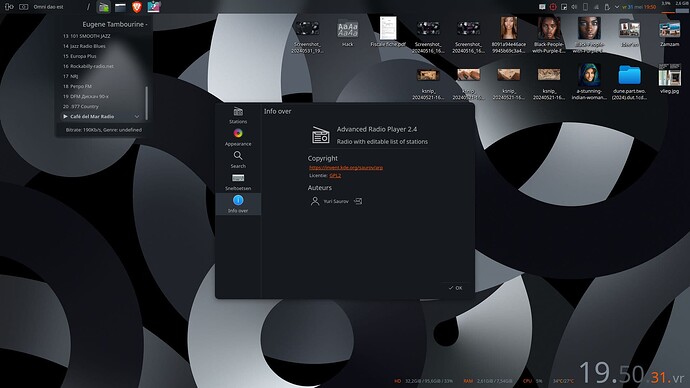This screenshot has height=388, width=690.
Task: Click the Eugene Tambourine track title
Action: 114,25
